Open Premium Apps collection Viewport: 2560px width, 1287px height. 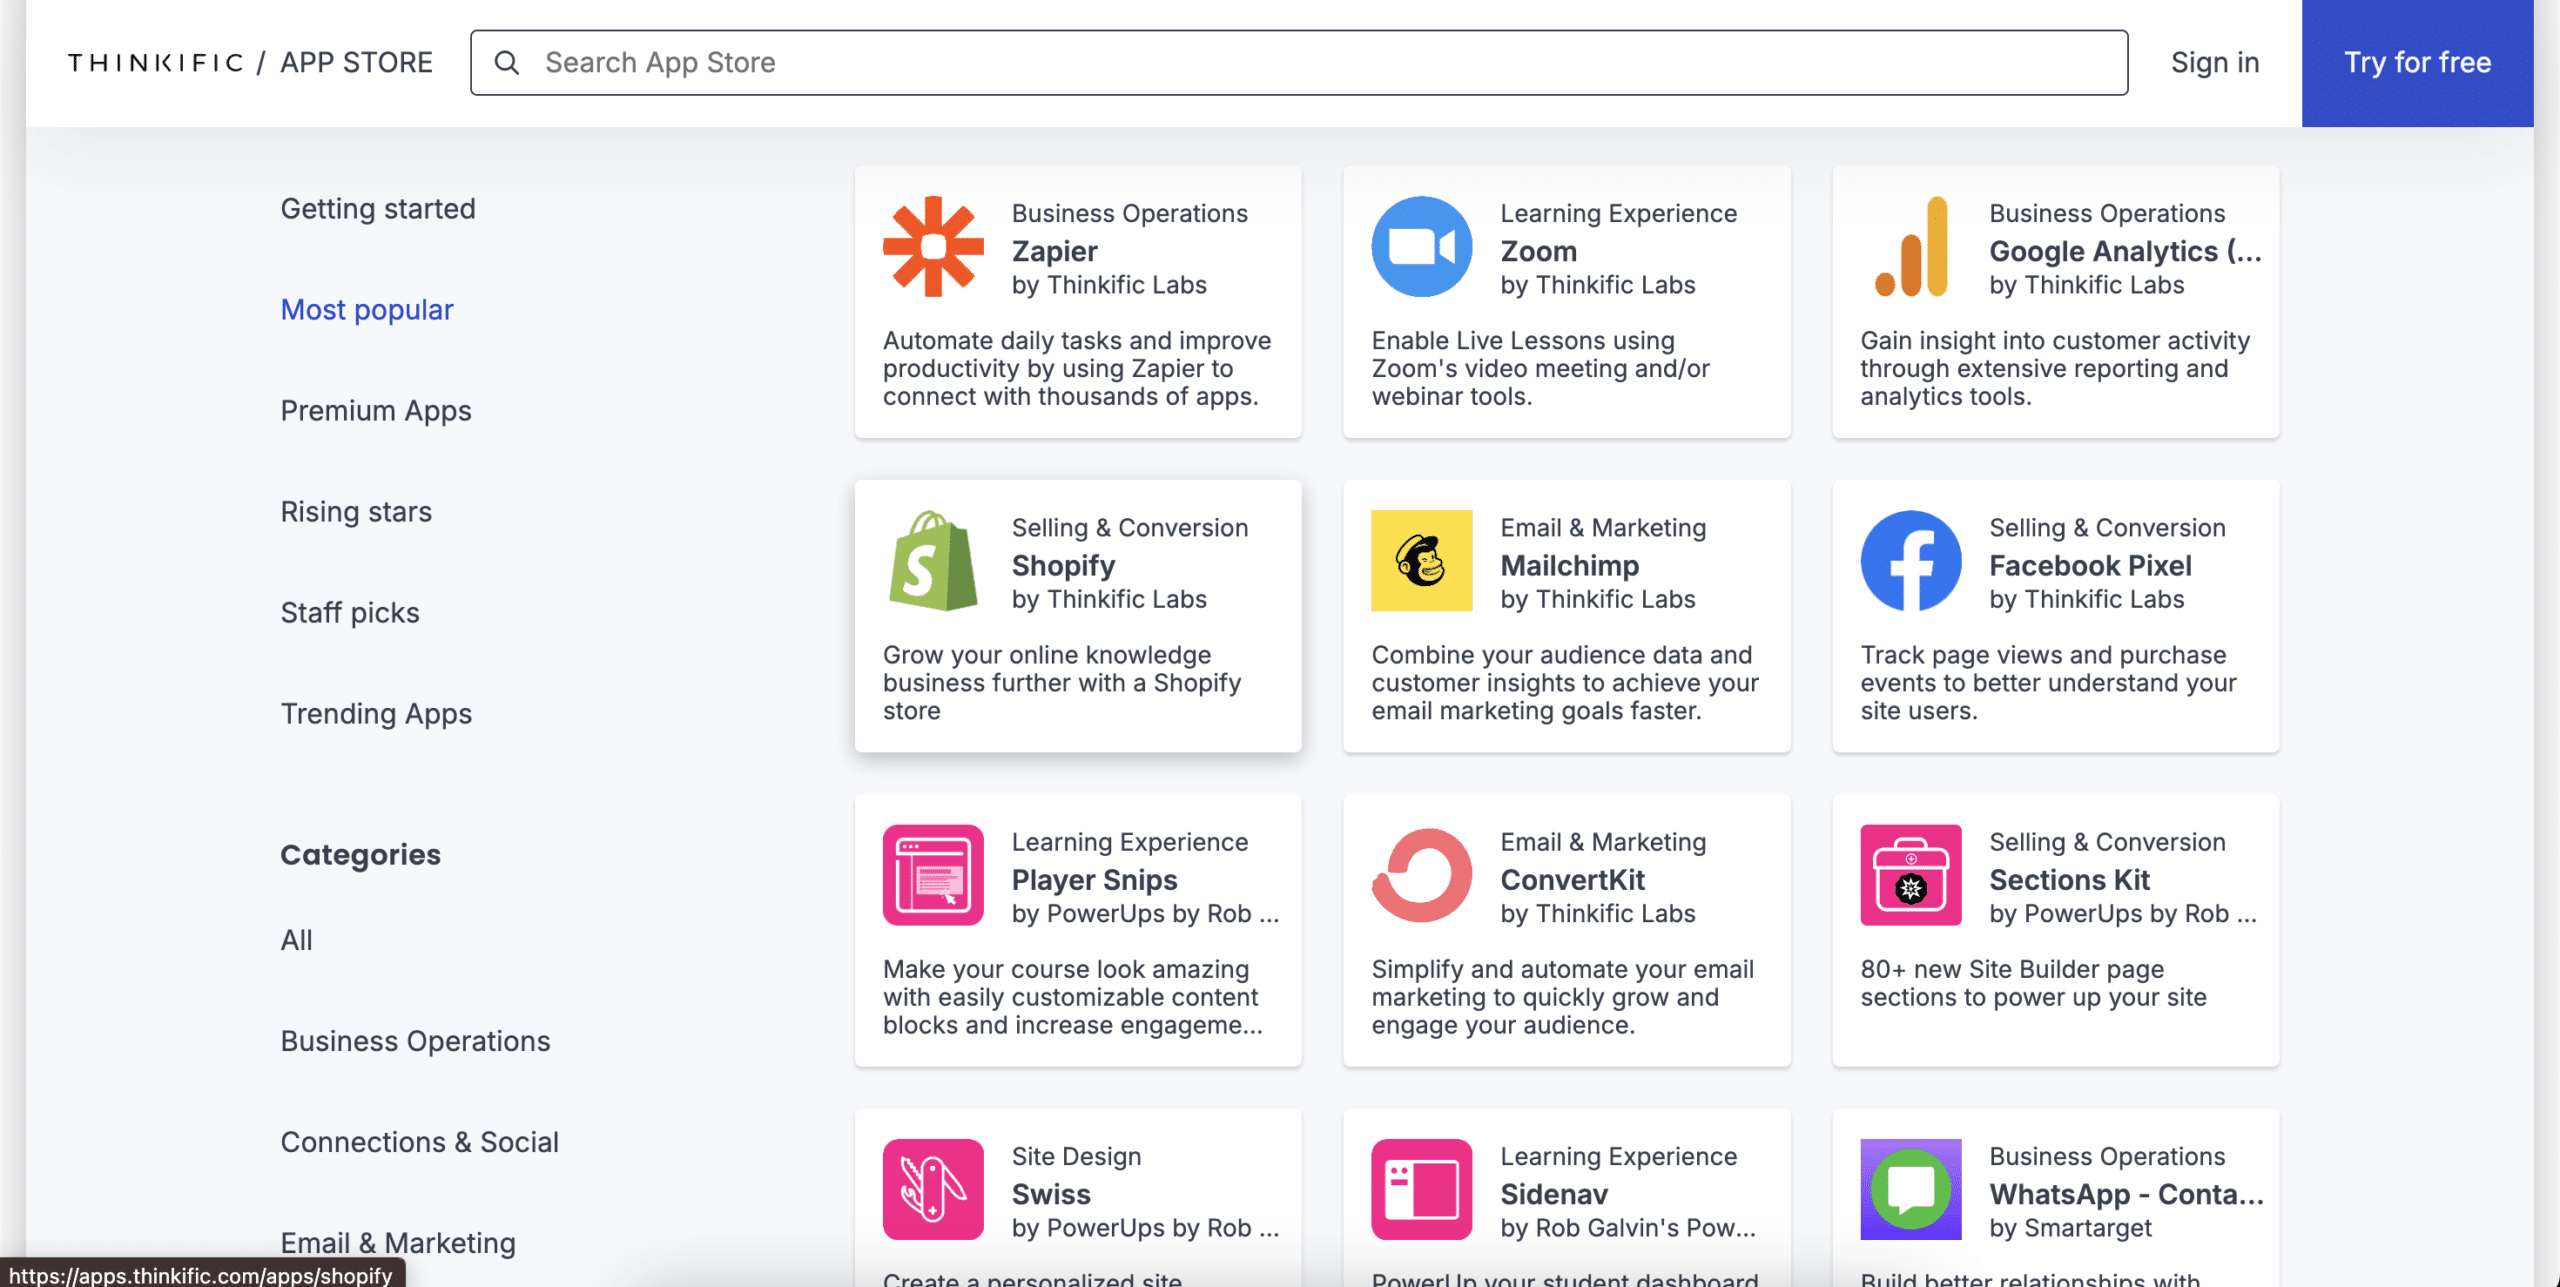(376, 411)
